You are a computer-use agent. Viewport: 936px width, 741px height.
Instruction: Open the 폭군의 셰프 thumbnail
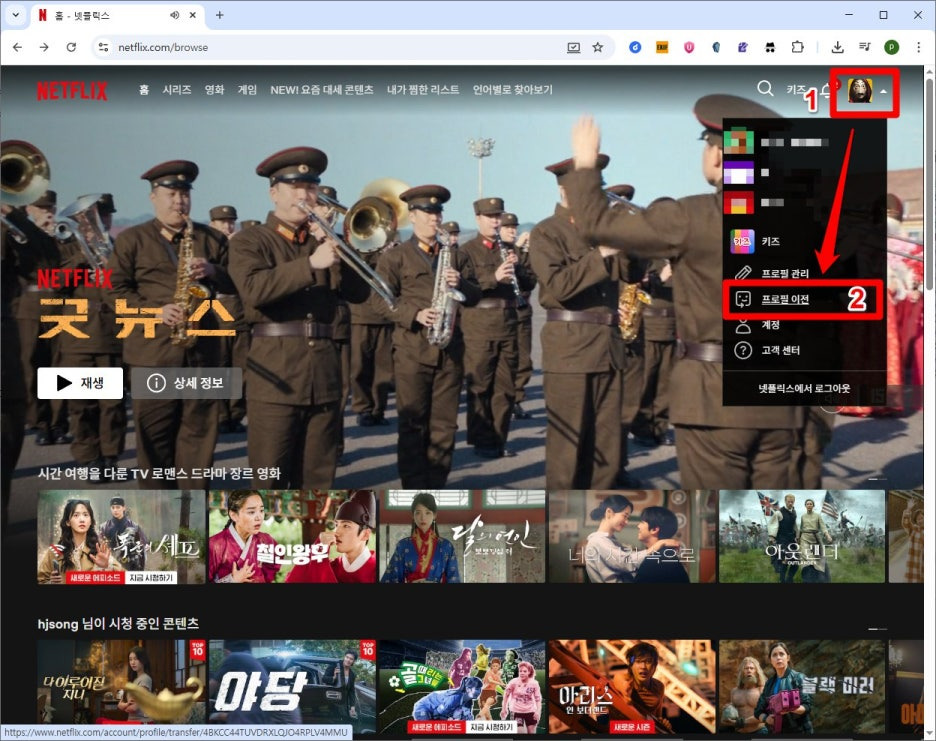121,537
